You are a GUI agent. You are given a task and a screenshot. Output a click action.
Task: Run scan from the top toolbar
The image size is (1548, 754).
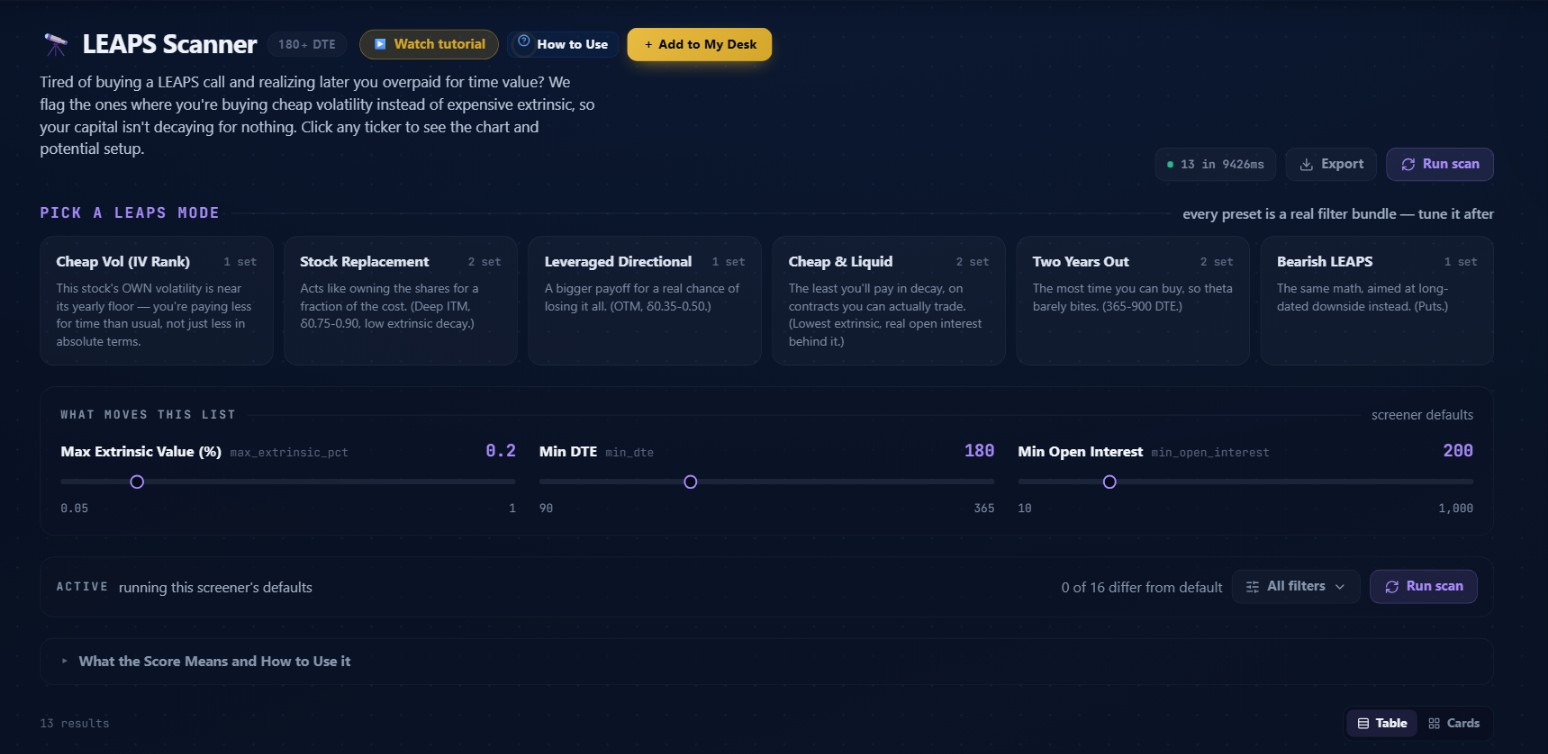coord(1440,164)
